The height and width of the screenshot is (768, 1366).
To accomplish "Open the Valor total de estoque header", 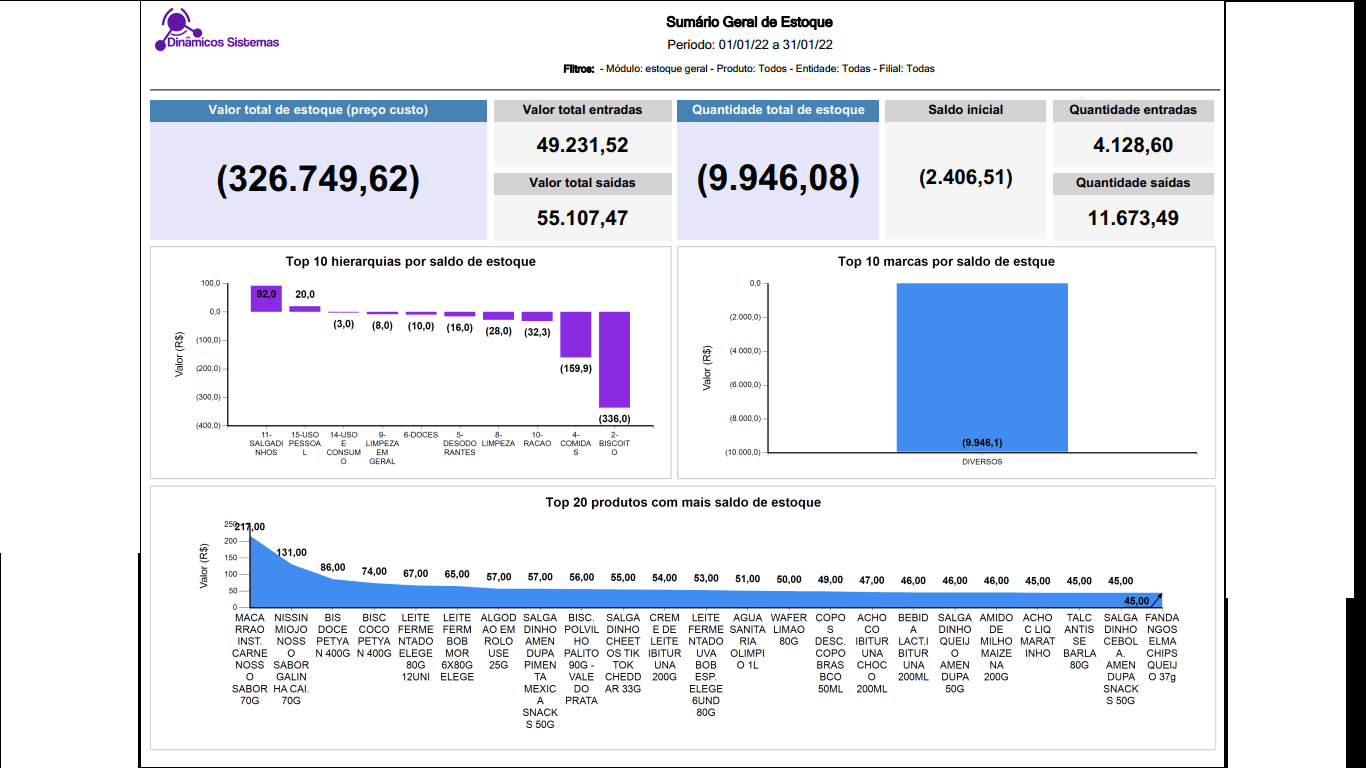I will click(x=318, y=111).
